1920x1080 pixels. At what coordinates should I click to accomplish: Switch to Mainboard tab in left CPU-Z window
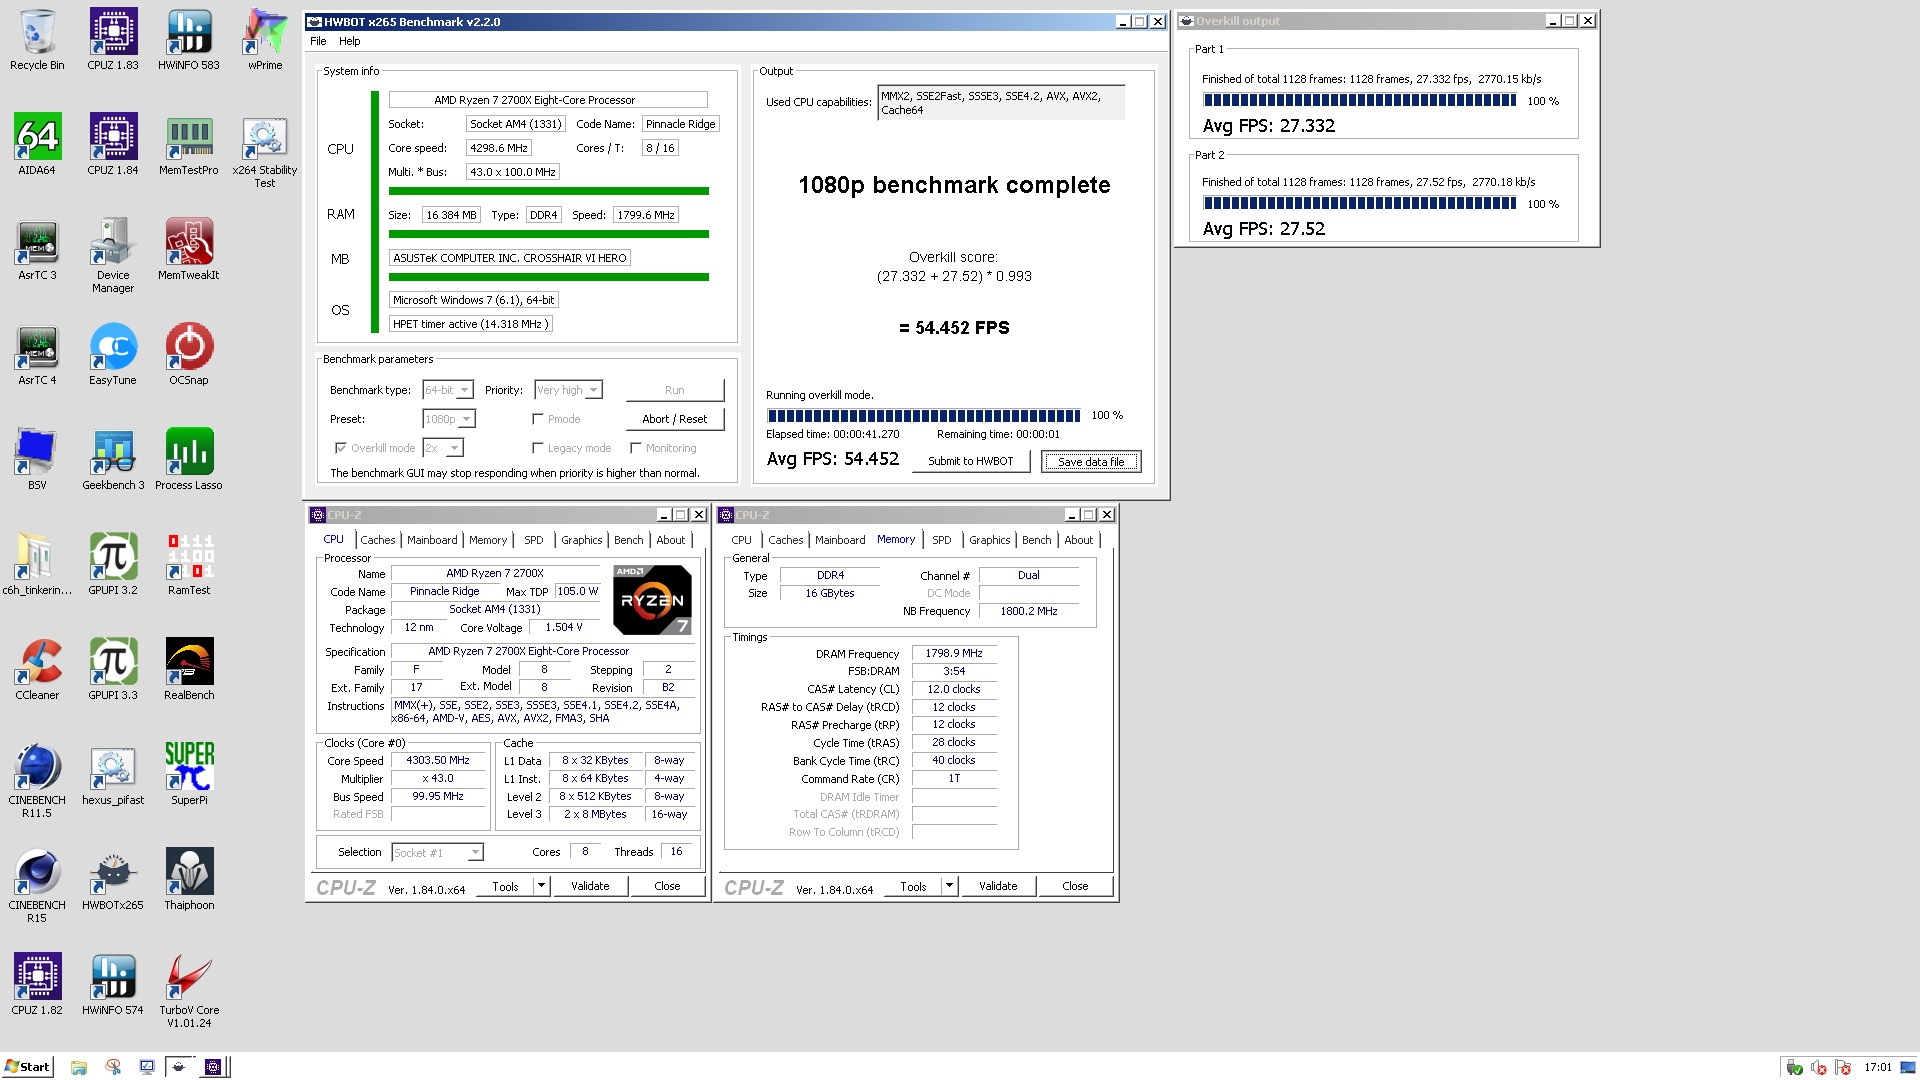432,540
